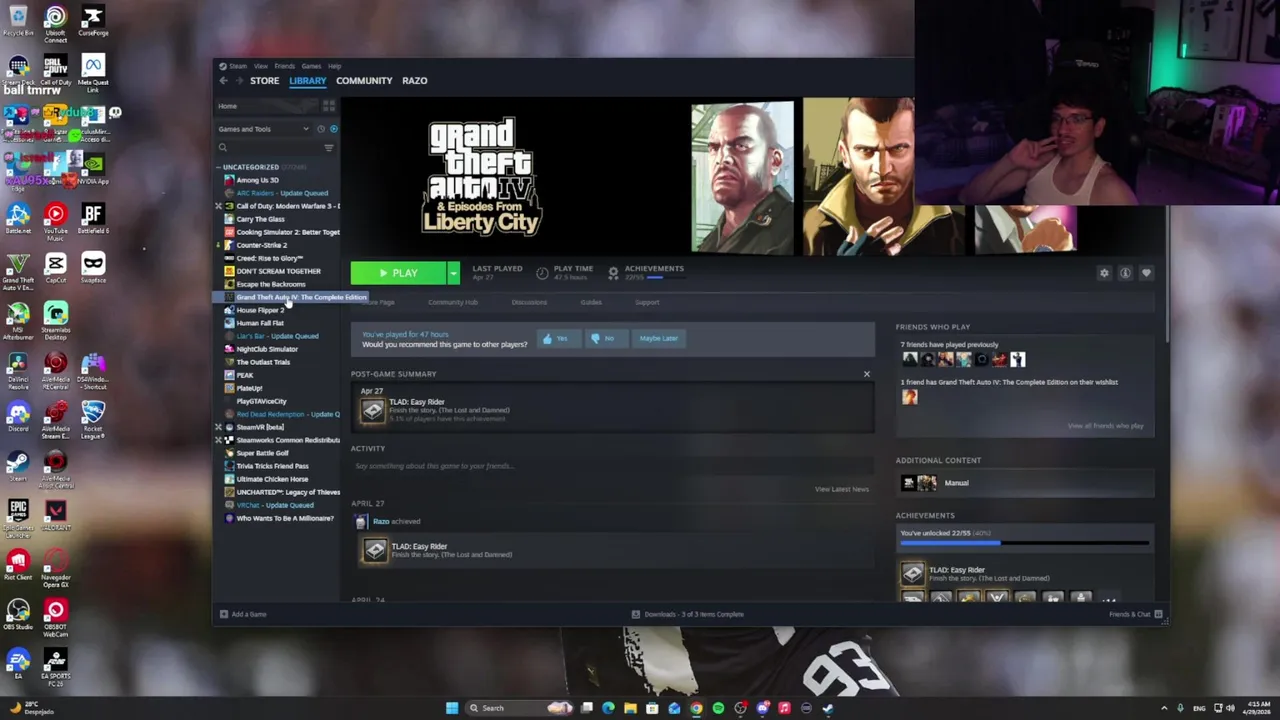Open Friends & Chat
1280x720 pixels.
click(x=1135, y=614)
